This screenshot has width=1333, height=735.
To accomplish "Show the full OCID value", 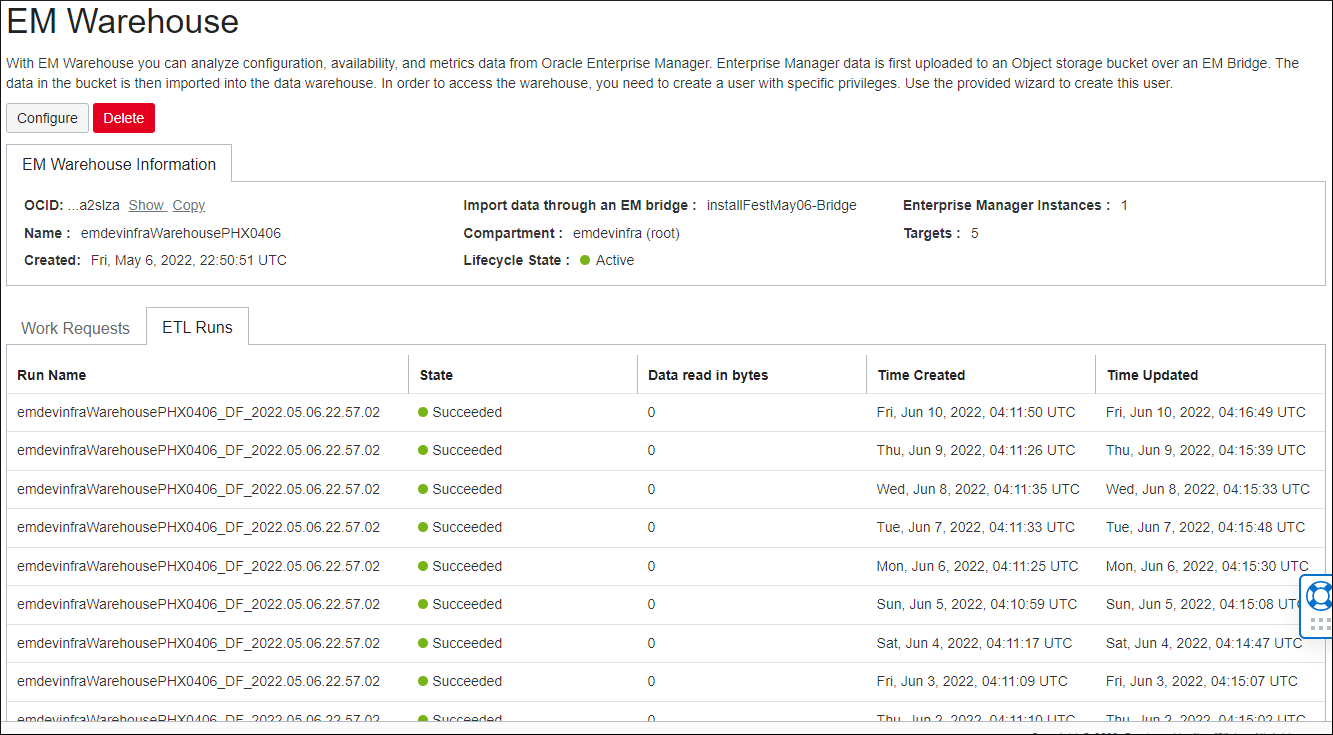I will [x=146, y=205].
